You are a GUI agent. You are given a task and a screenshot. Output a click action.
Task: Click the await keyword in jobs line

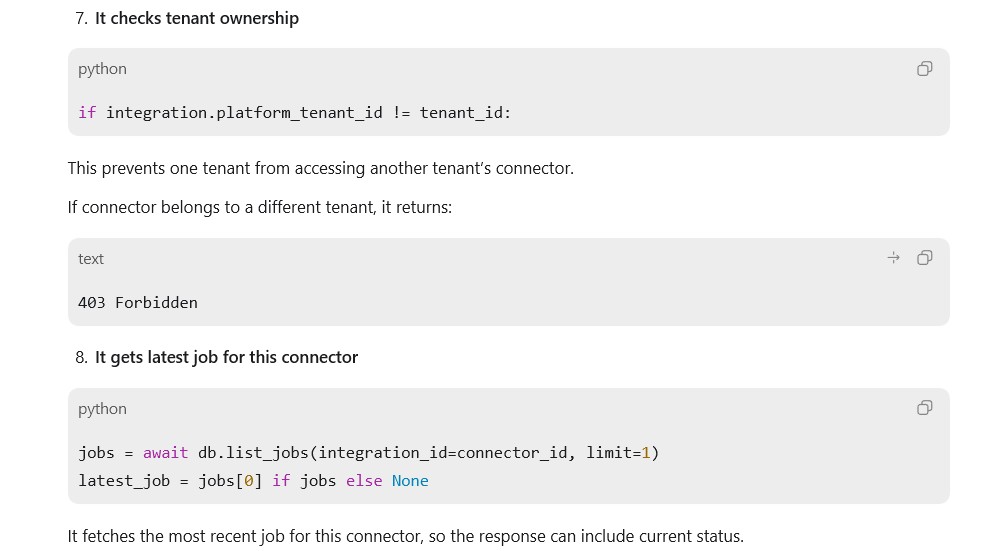pos(165,453)
